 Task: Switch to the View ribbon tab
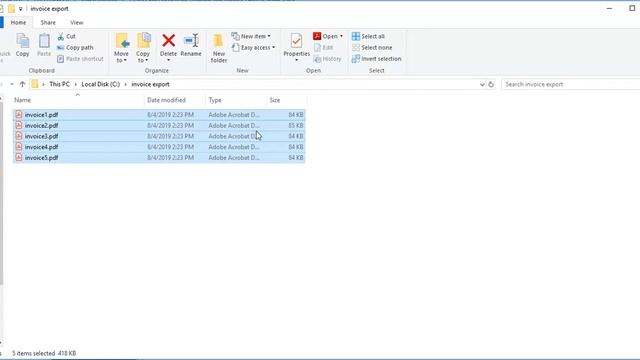coord(76,22)
